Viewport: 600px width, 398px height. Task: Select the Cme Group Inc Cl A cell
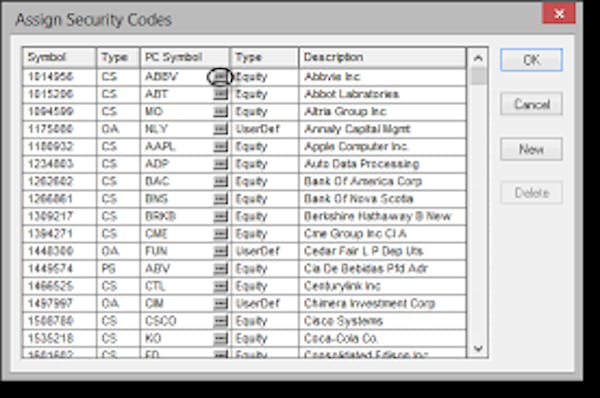[383, 234]
